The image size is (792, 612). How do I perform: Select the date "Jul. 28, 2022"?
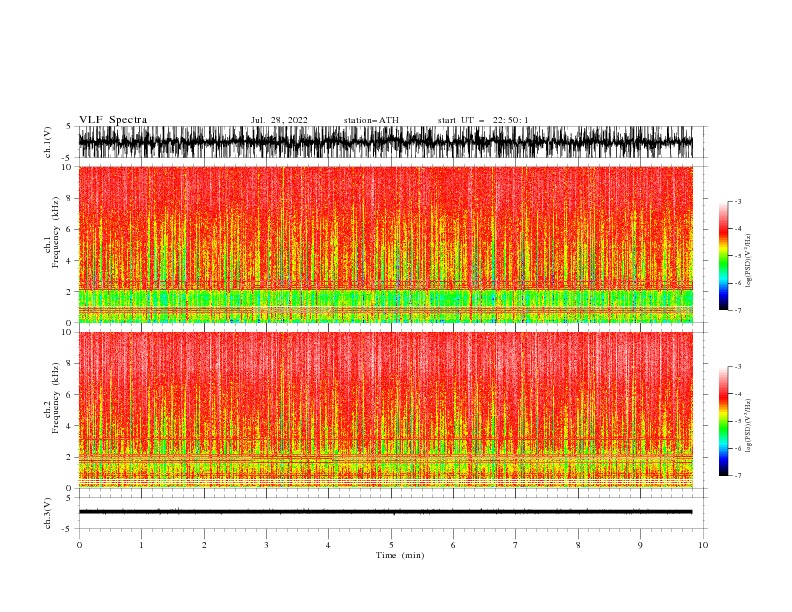pyautogui.click(x=279, y=120)
